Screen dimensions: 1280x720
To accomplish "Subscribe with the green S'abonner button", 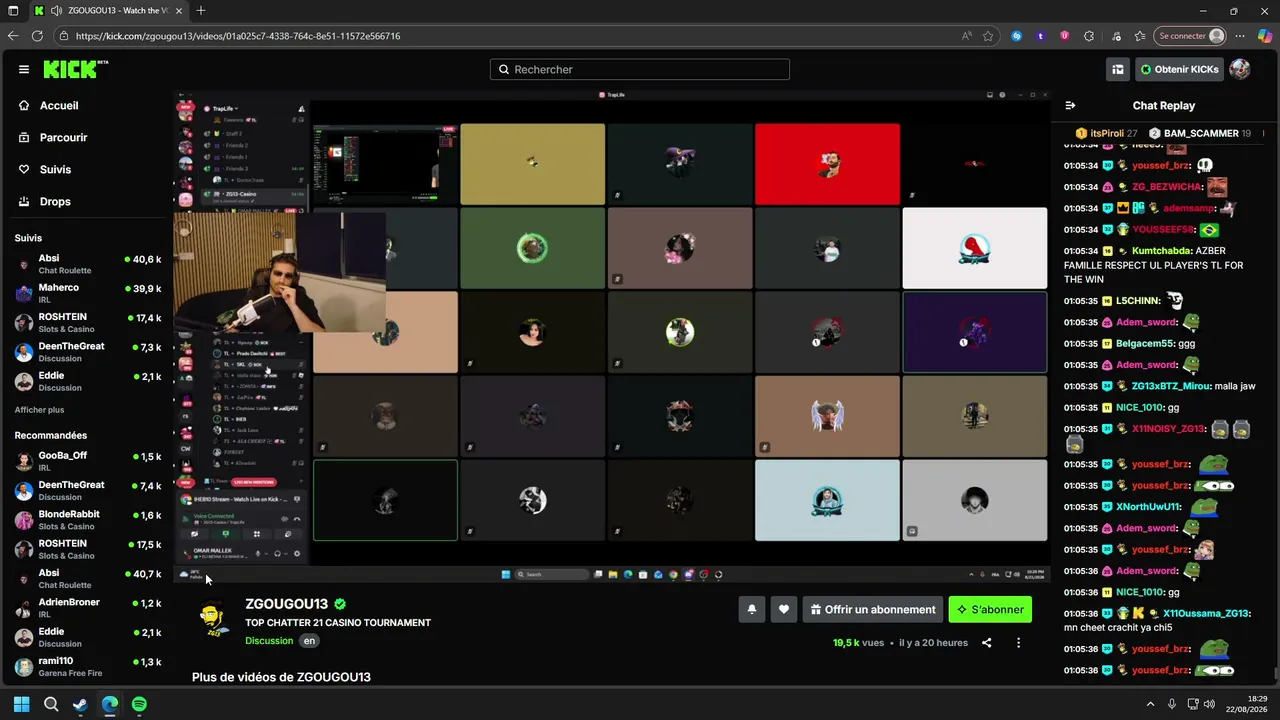I will pos(990,609).
